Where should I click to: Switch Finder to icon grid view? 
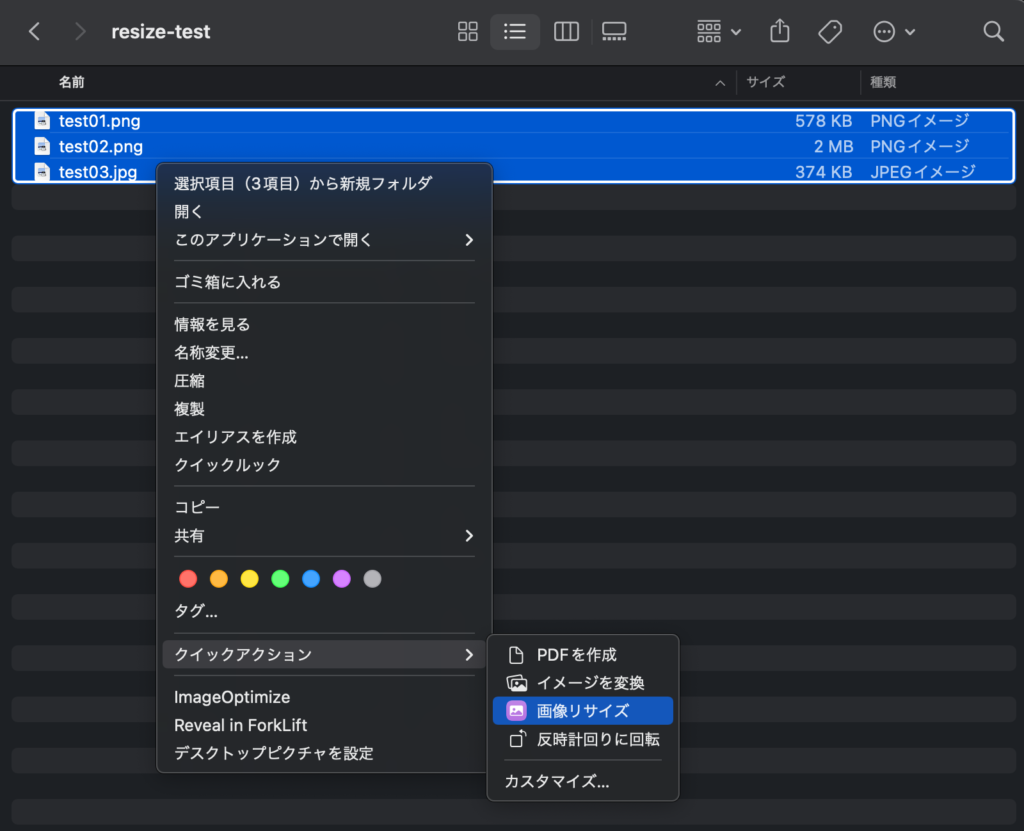tap(467, 32)
